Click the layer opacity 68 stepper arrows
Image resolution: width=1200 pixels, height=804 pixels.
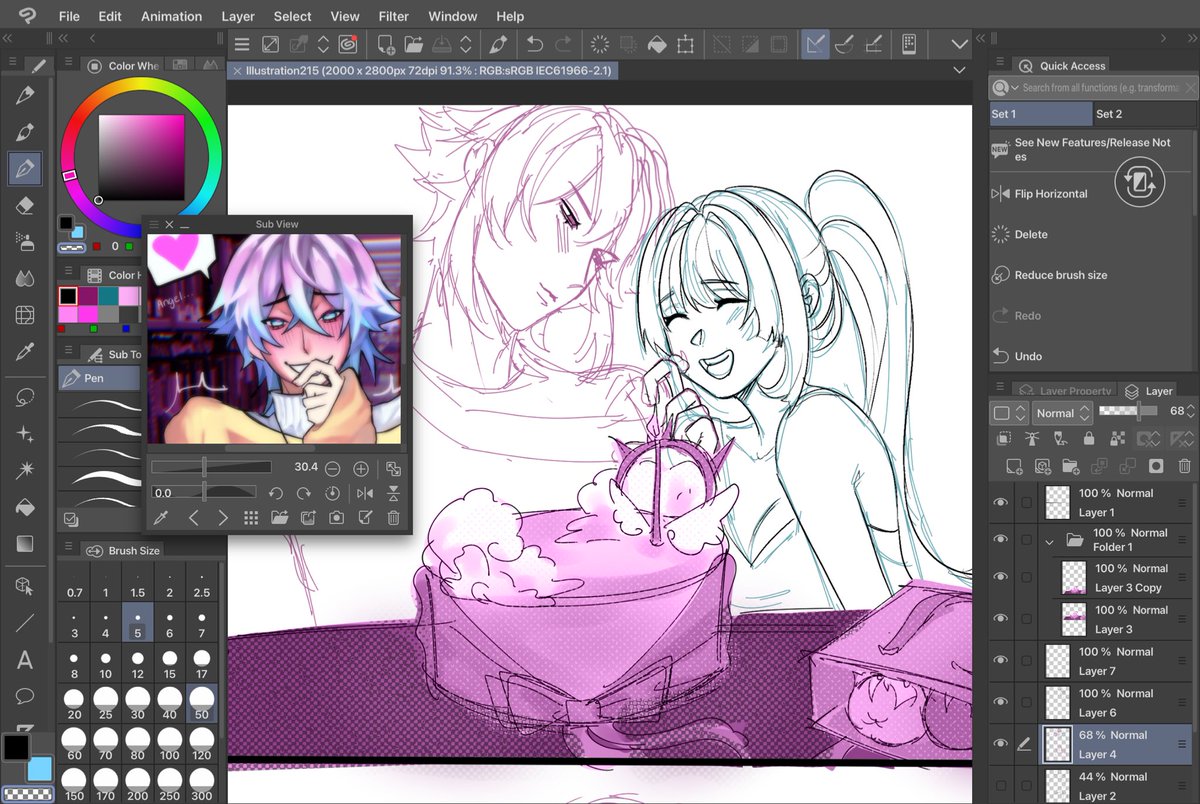[1189, 411]
